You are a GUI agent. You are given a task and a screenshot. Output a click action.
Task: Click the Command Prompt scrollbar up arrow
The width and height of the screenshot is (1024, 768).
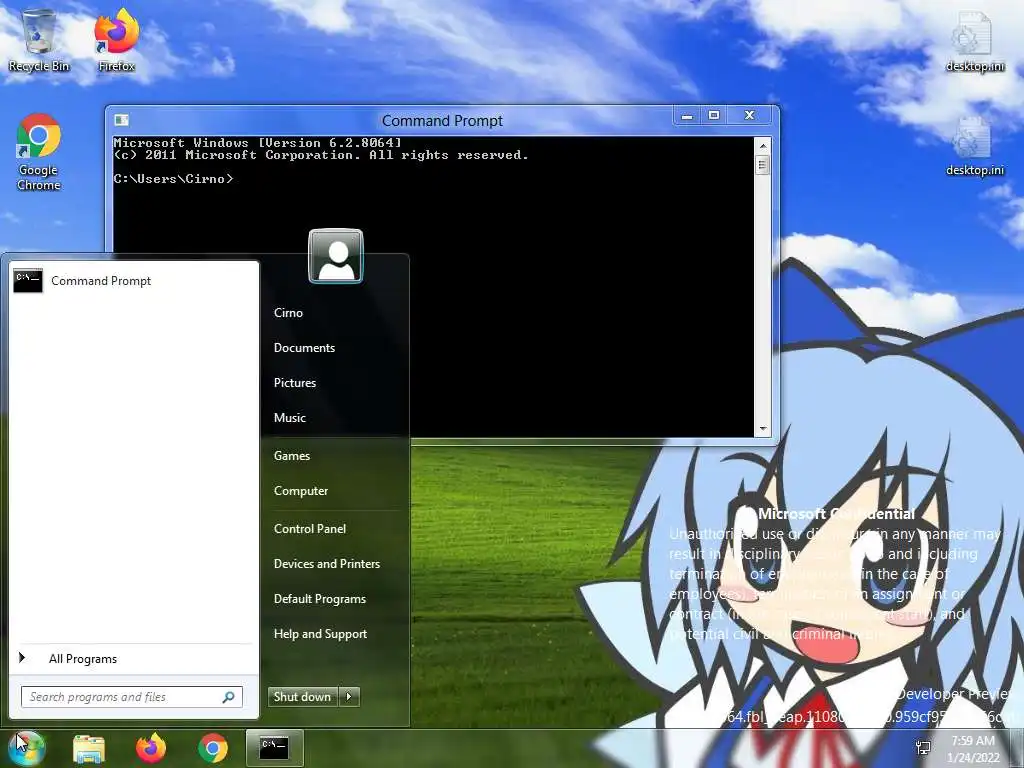(762, 146)
